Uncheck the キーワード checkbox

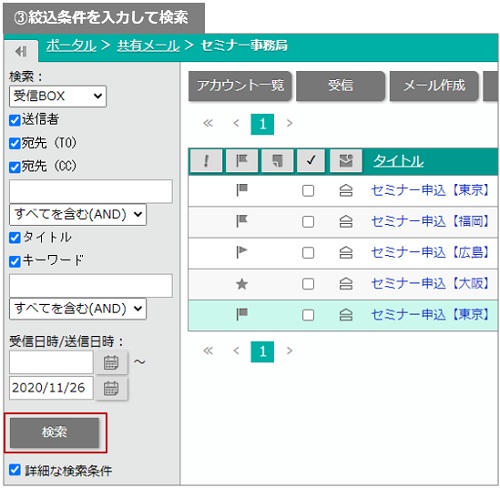click(x=15, y=261)
